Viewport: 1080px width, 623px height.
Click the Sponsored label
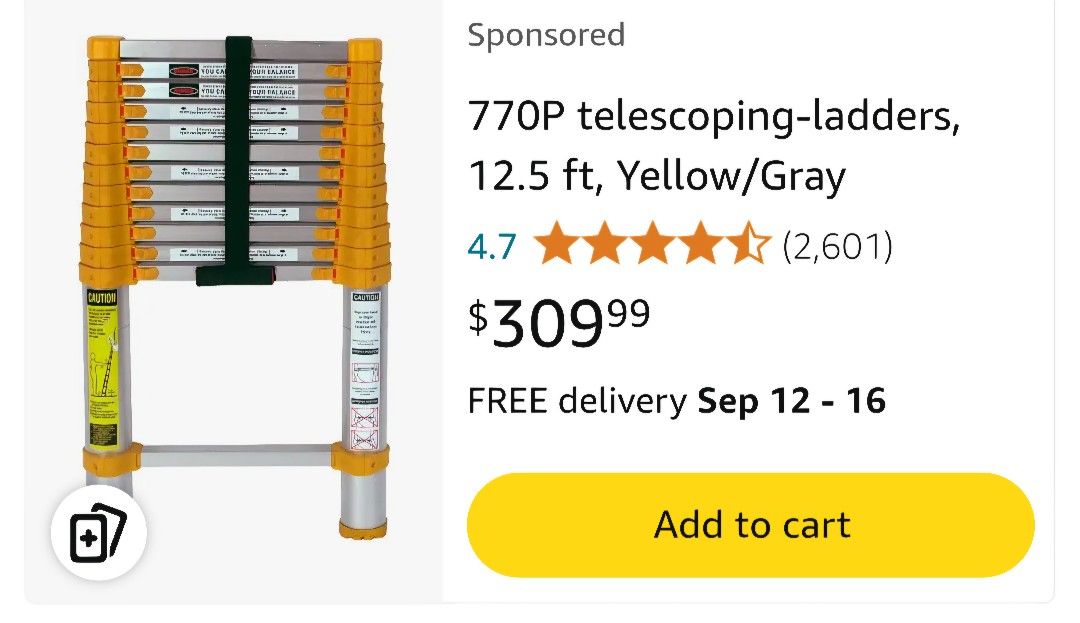point(546,35)
